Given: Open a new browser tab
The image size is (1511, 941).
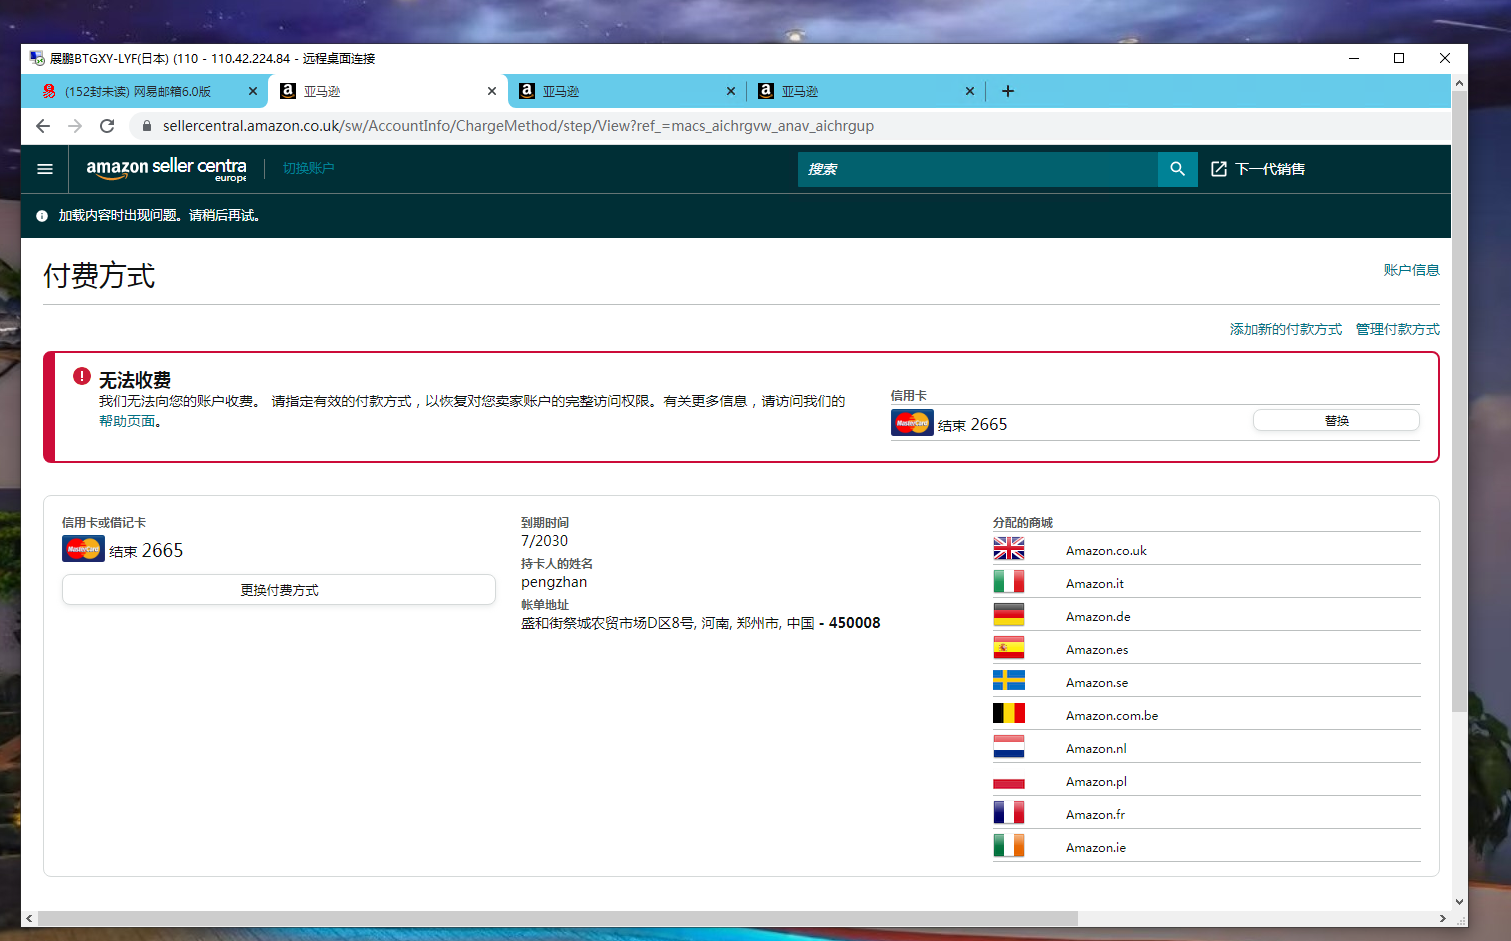Looking at the screenshot, I should 1008,91.
